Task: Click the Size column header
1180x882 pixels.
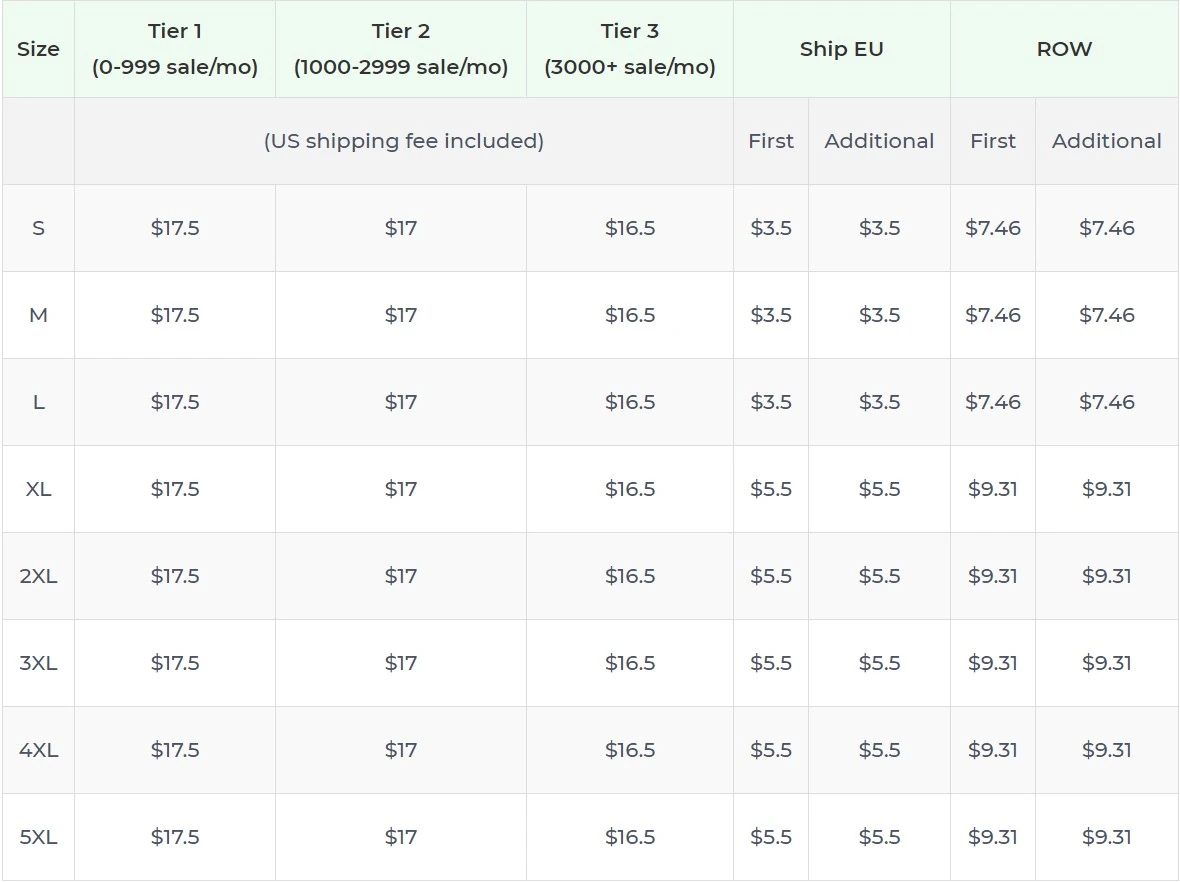Action: 39,49
